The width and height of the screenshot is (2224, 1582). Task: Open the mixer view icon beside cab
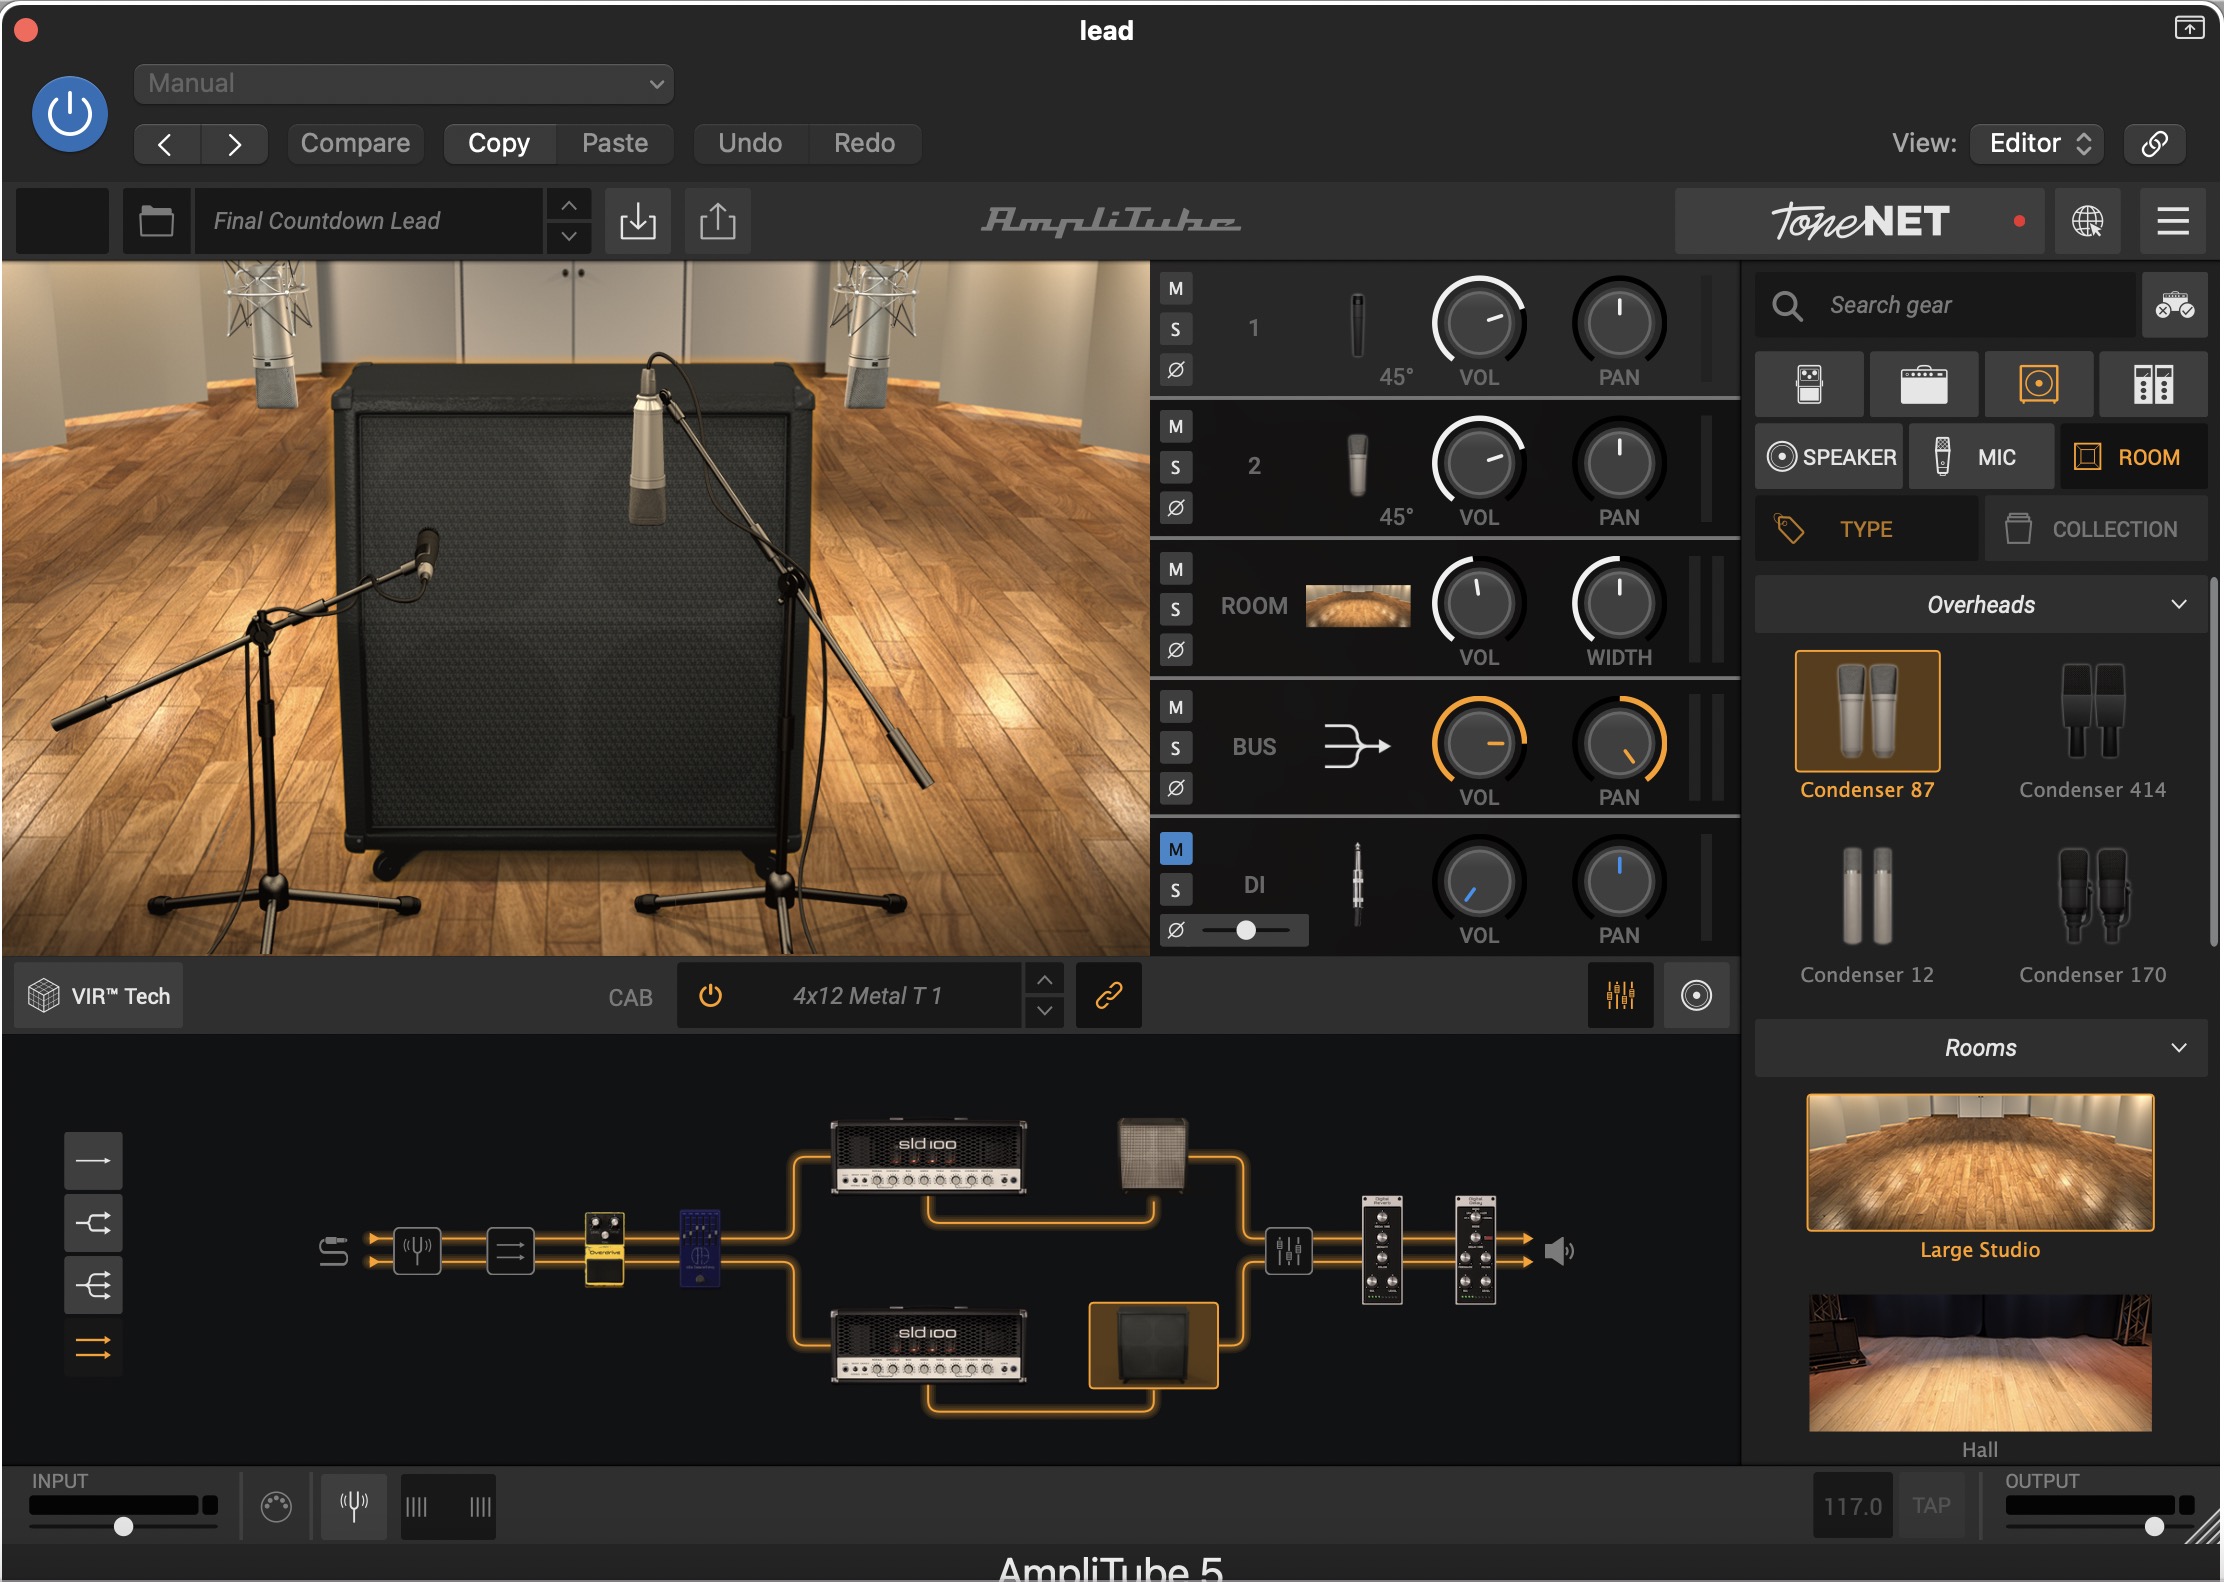pyautogui.click(x=1620, y=995)
